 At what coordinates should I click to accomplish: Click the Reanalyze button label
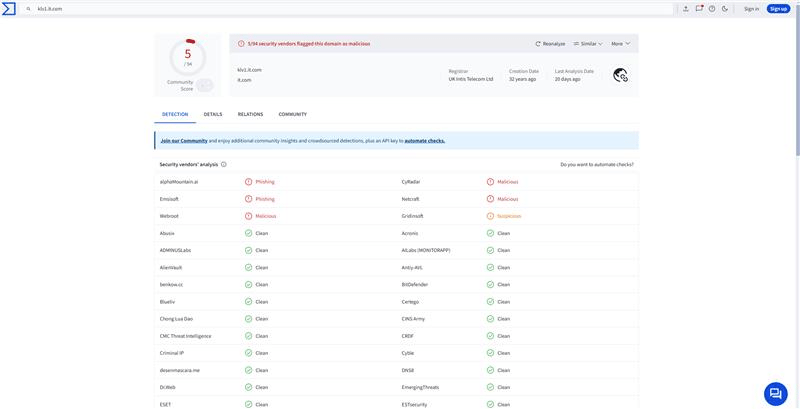click(x=554, y=44)
